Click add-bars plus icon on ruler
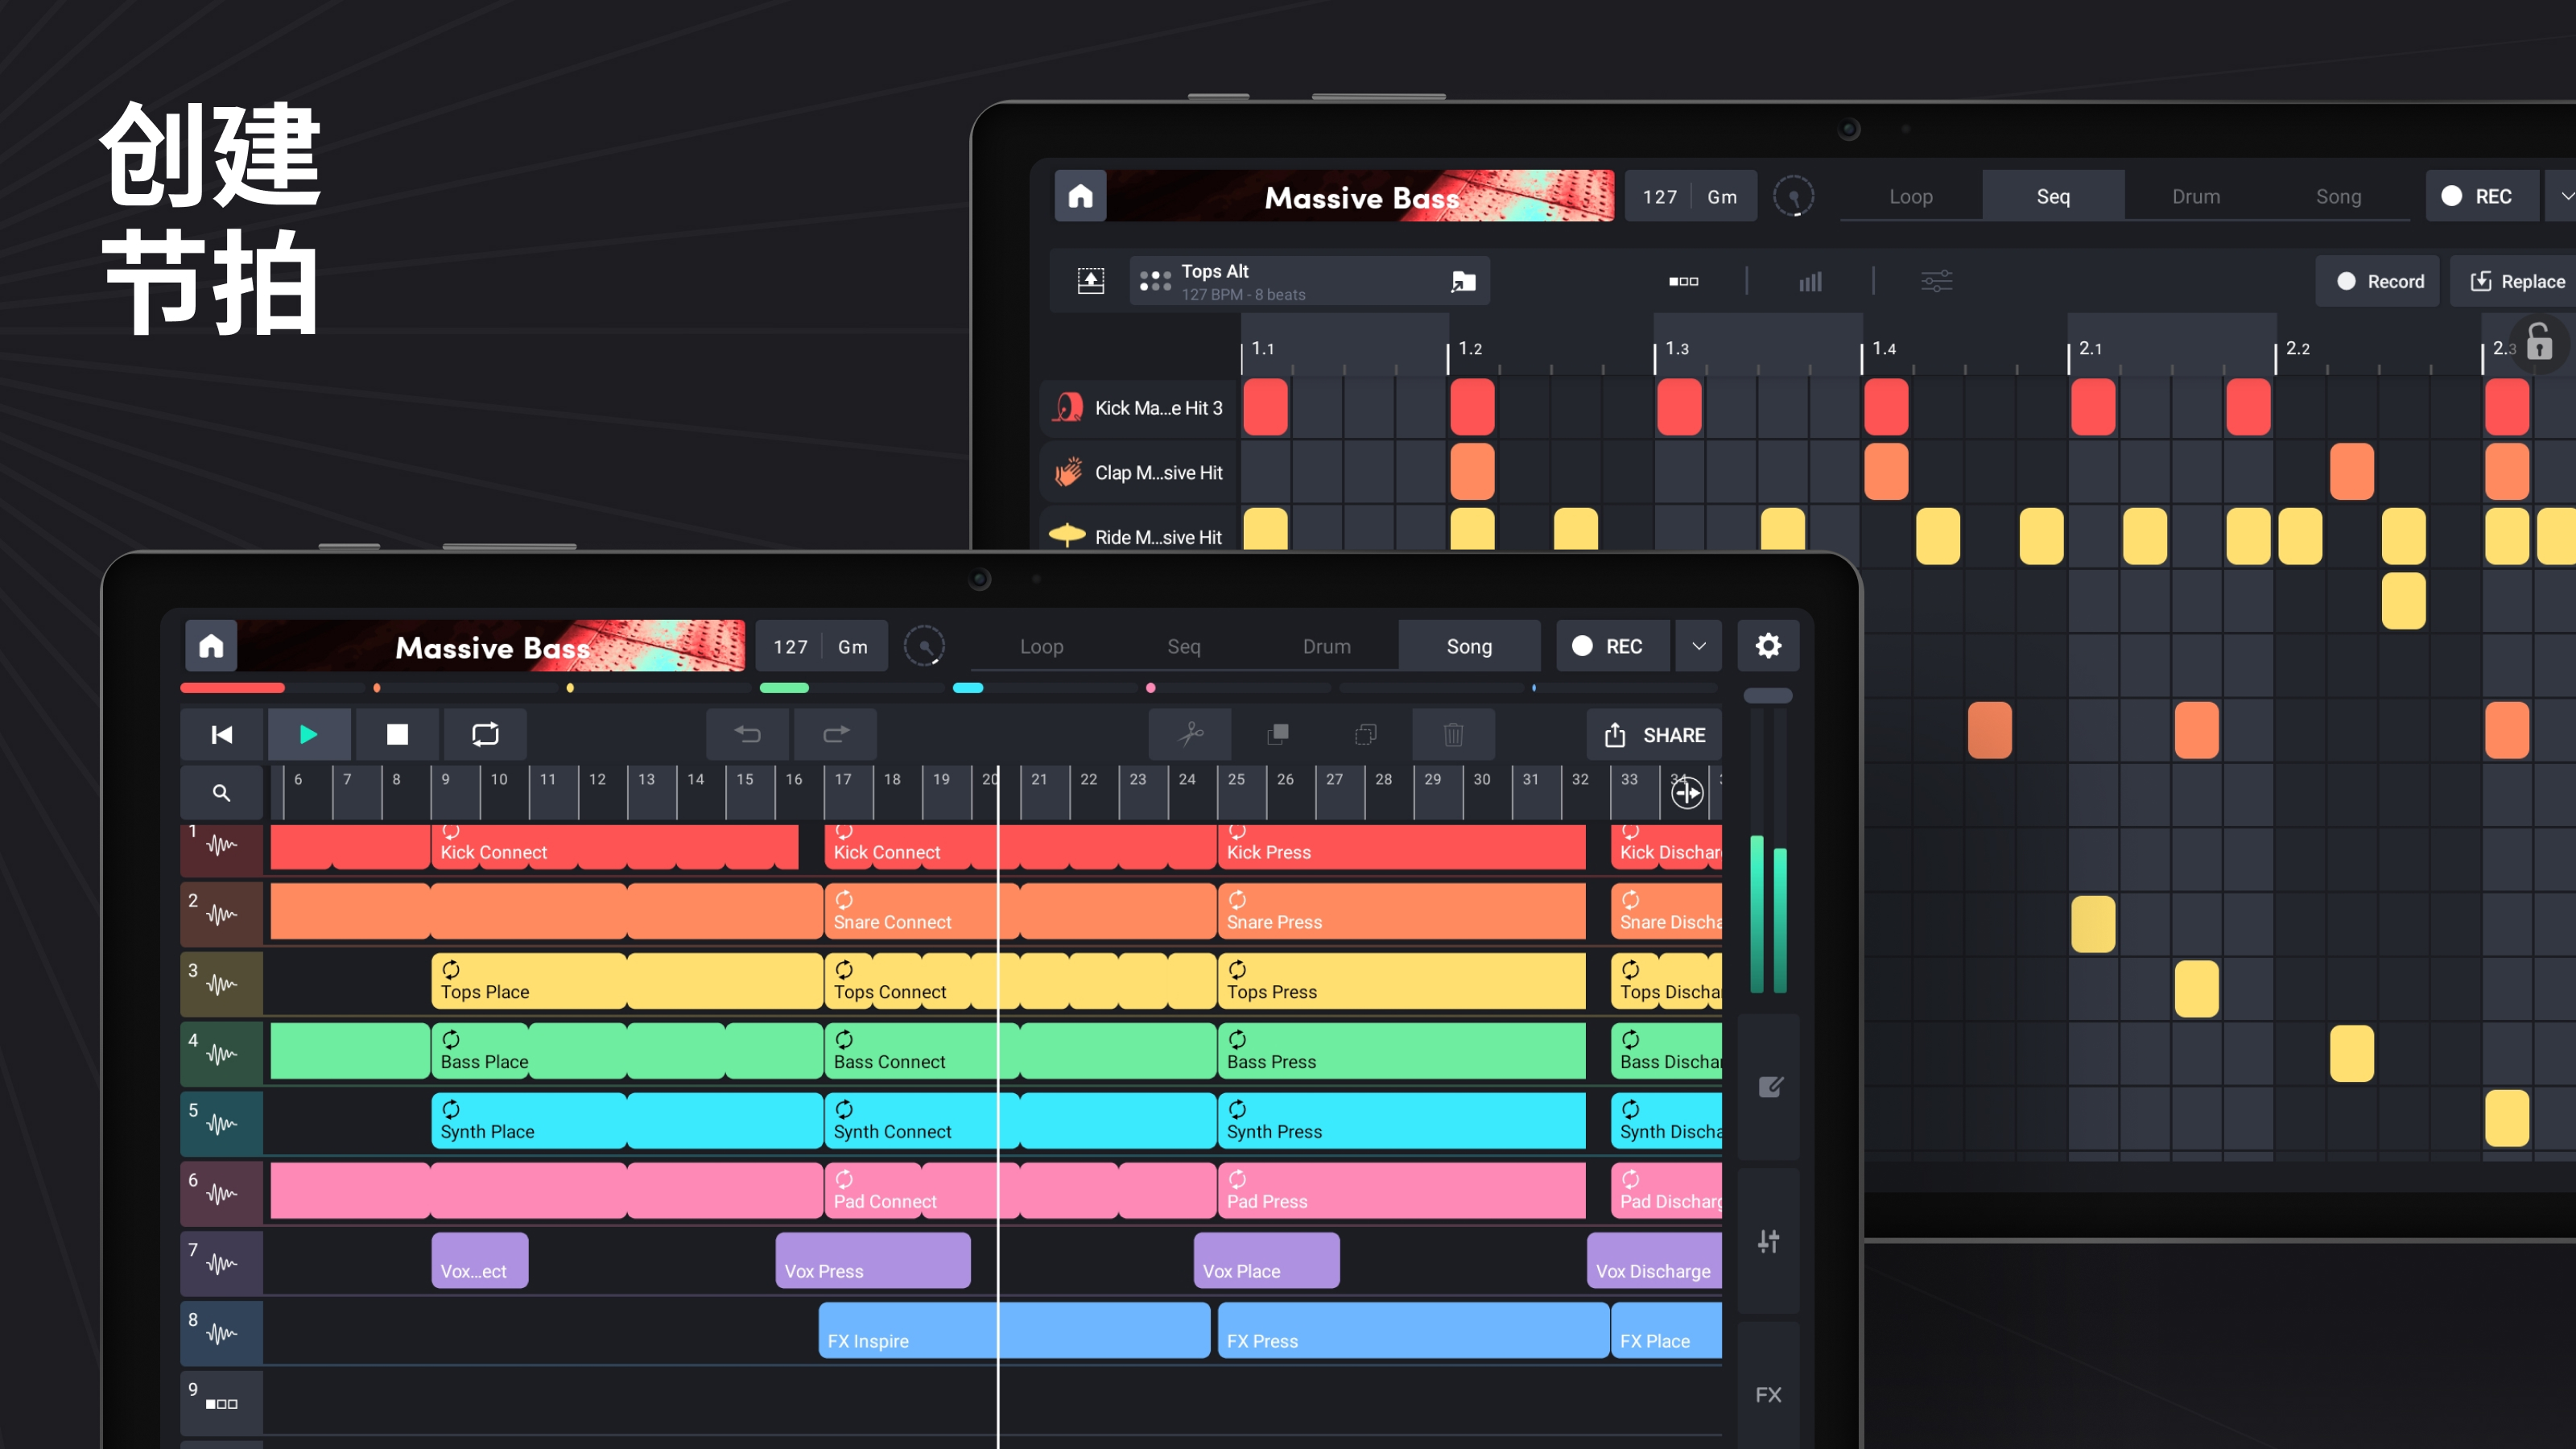Screen dimensions: 2576x1449 [x=1687, y=793]
